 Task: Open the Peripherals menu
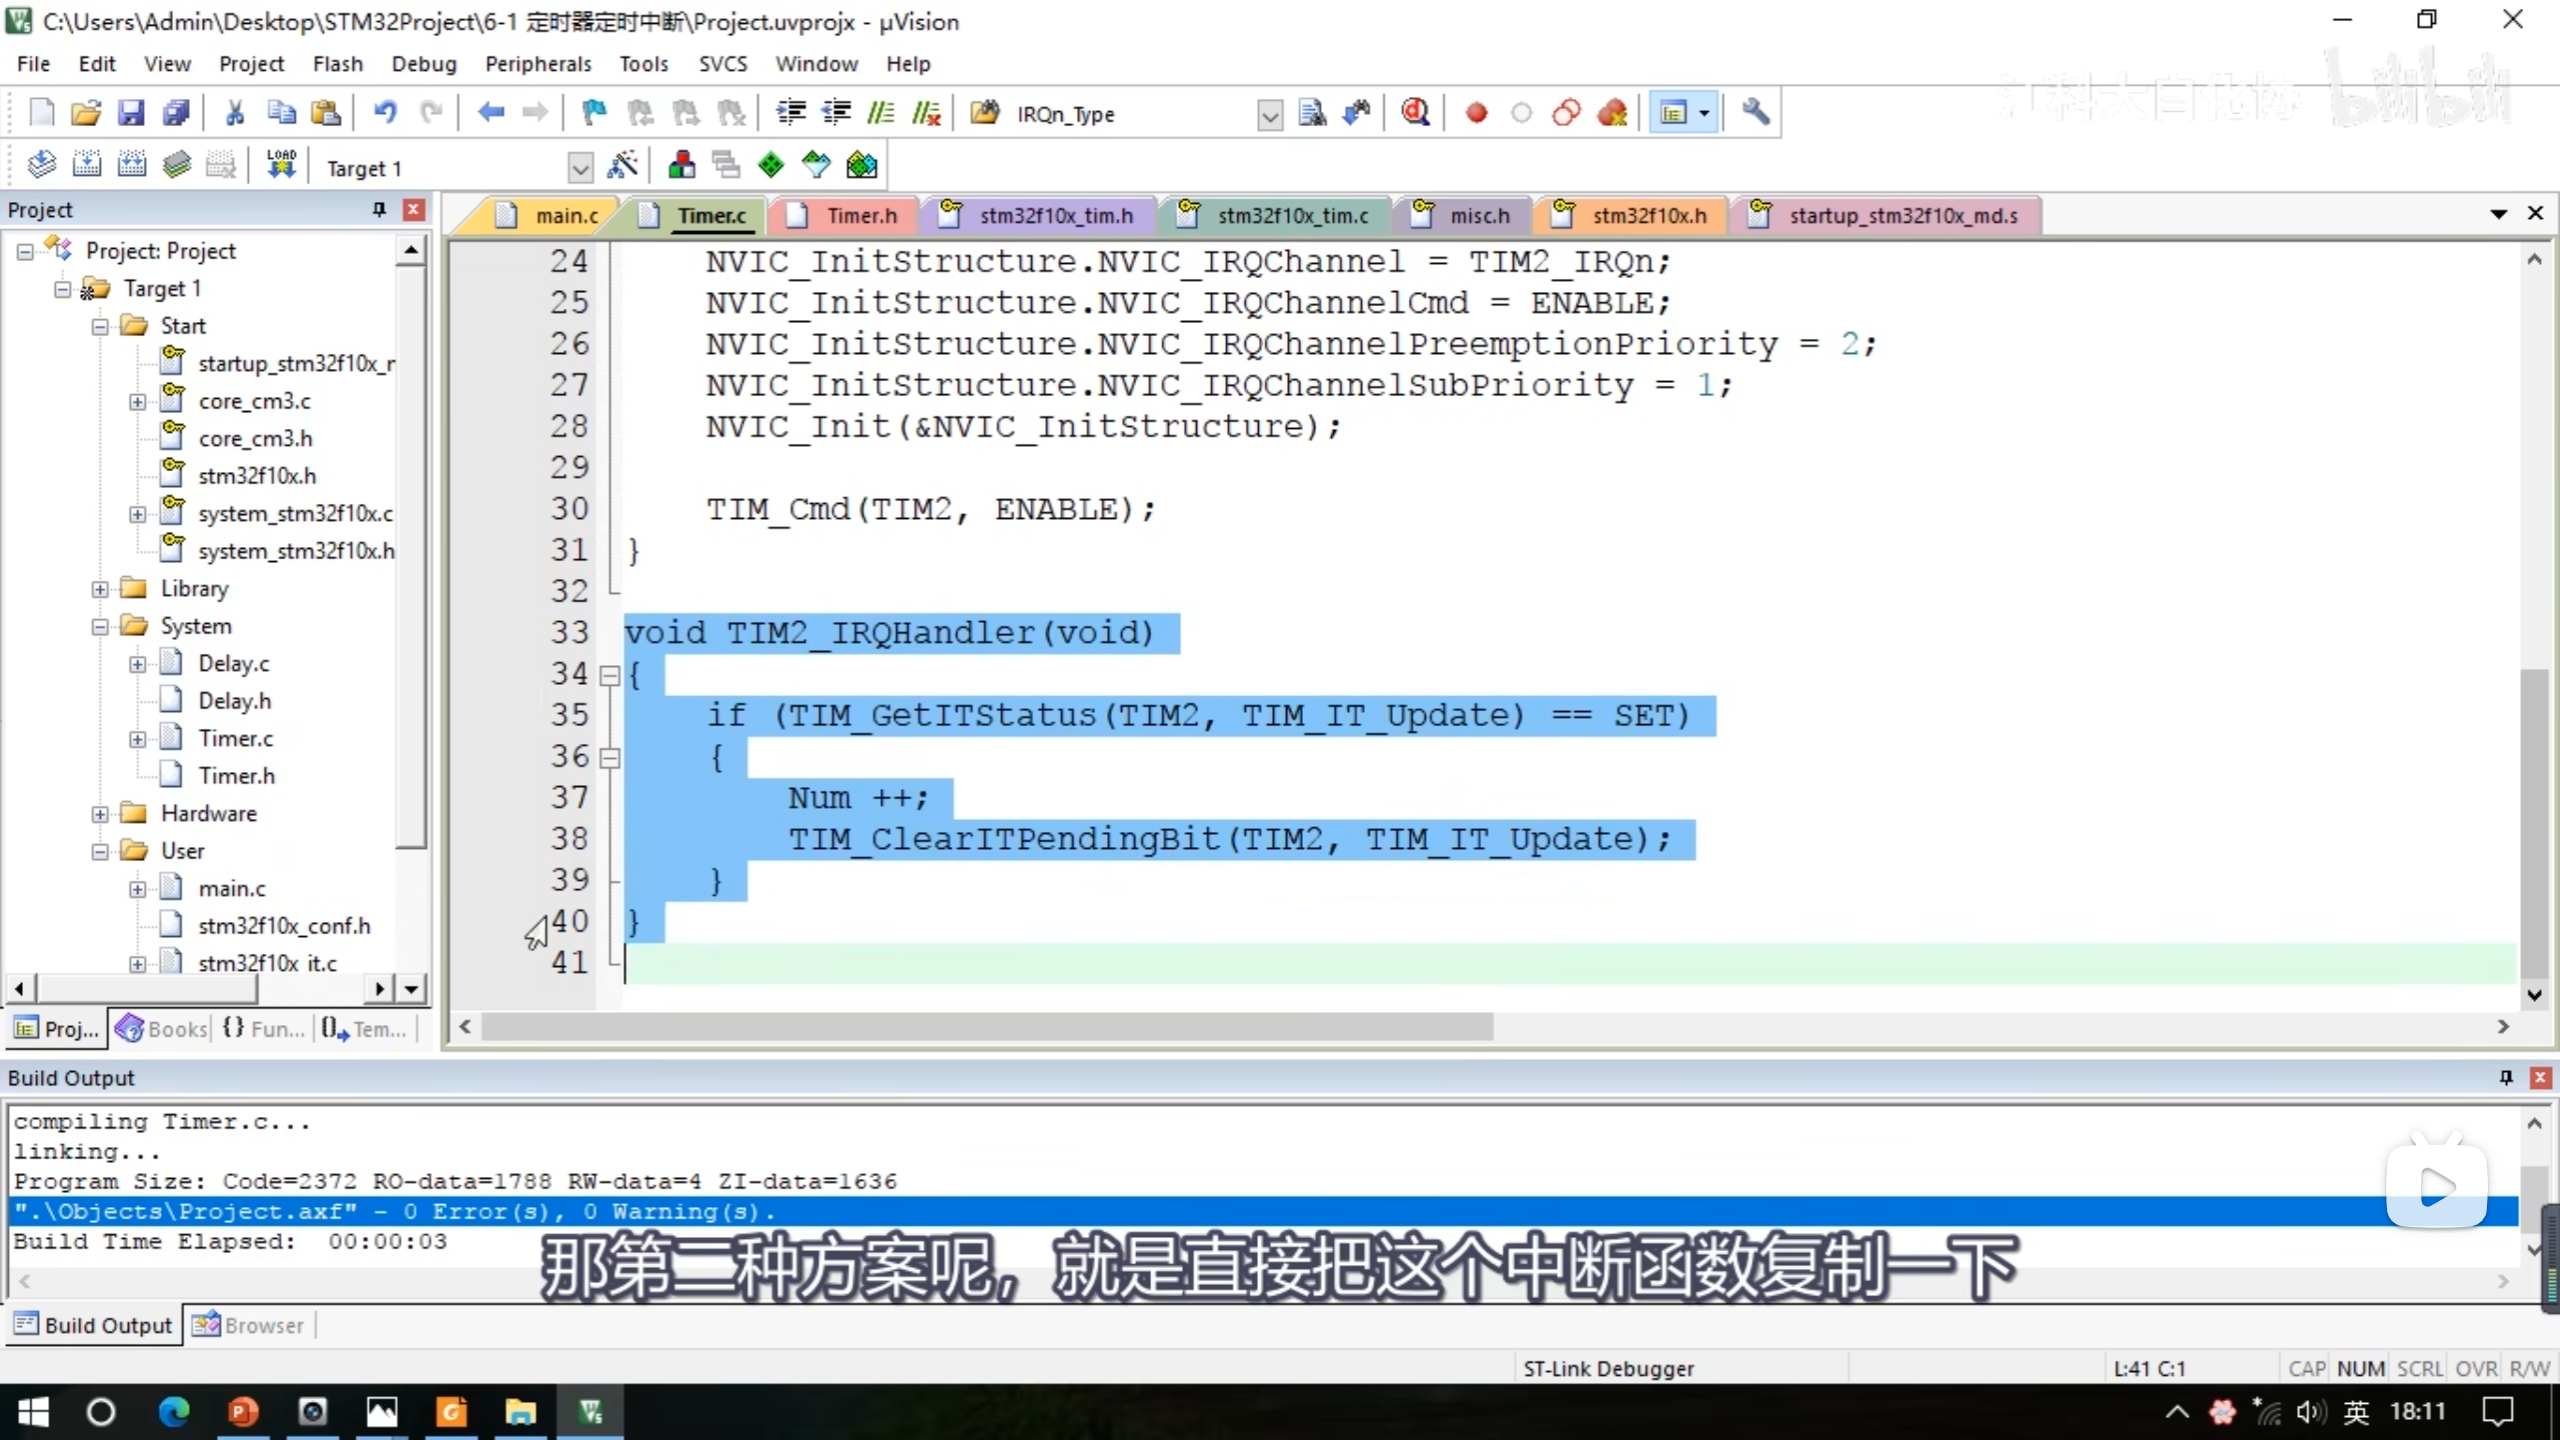click(538, 64)
